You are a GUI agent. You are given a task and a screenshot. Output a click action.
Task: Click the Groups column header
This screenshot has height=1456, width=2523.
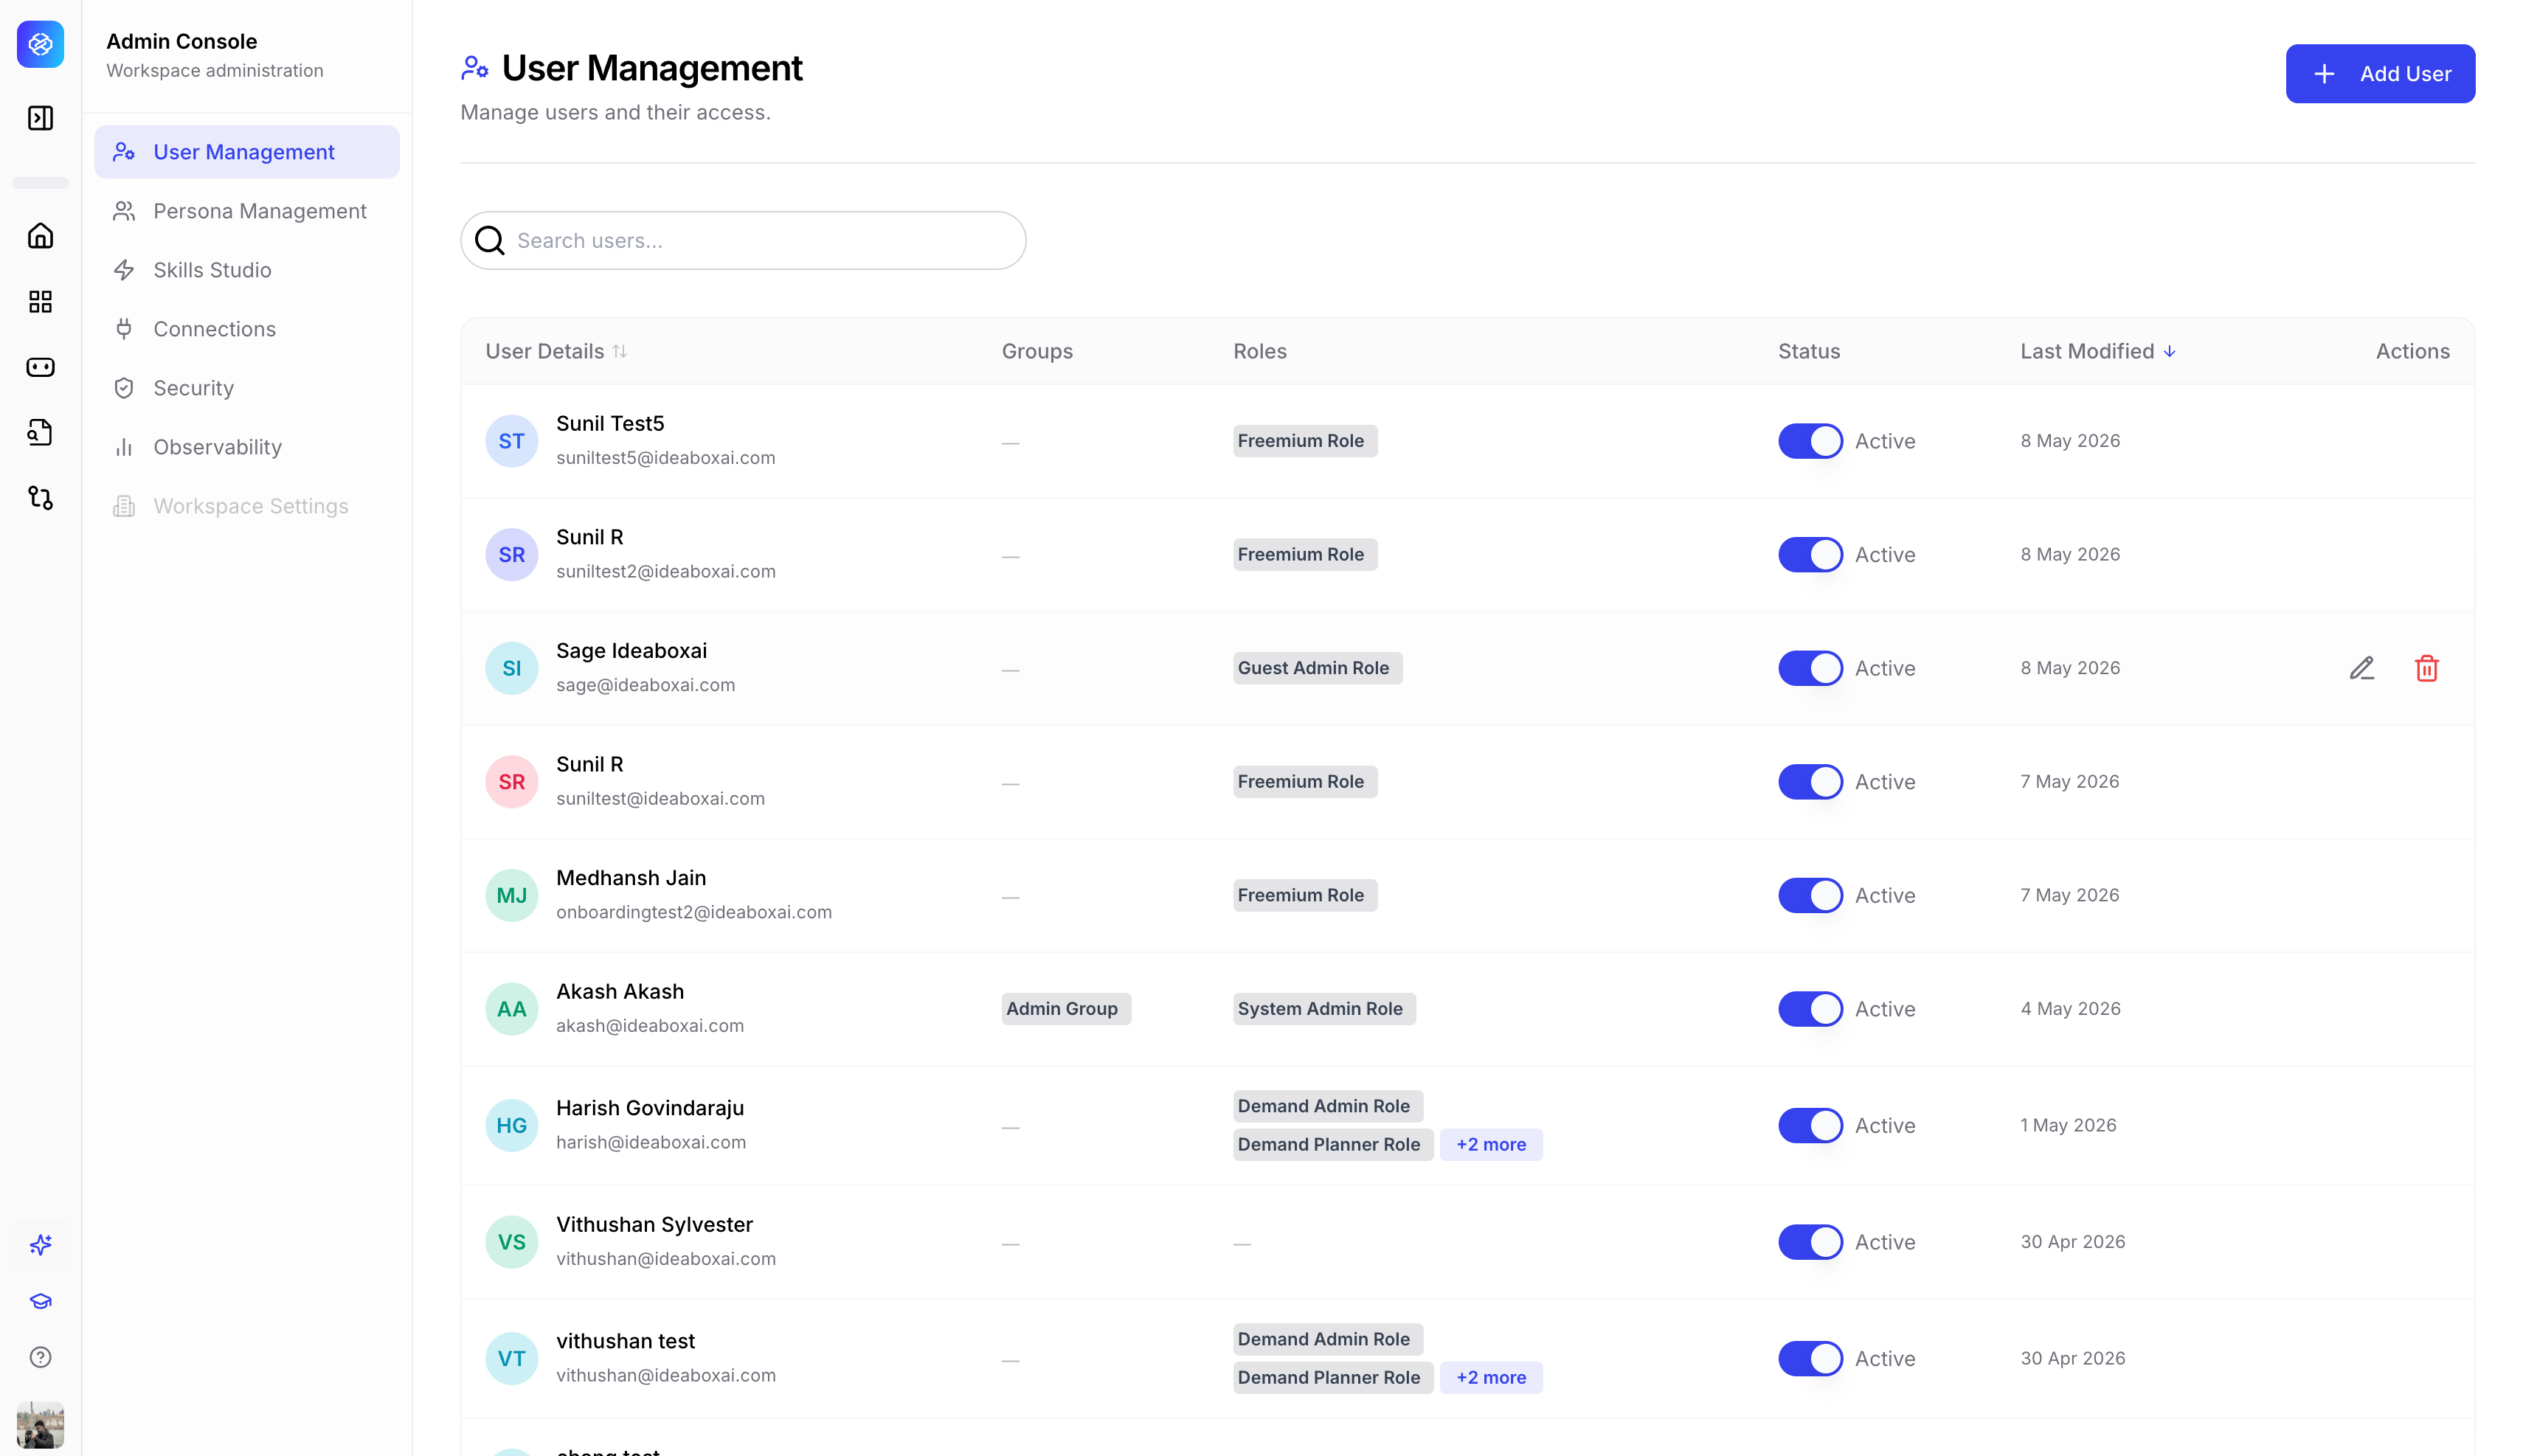pyautogui.click(x=1037, y=351)
